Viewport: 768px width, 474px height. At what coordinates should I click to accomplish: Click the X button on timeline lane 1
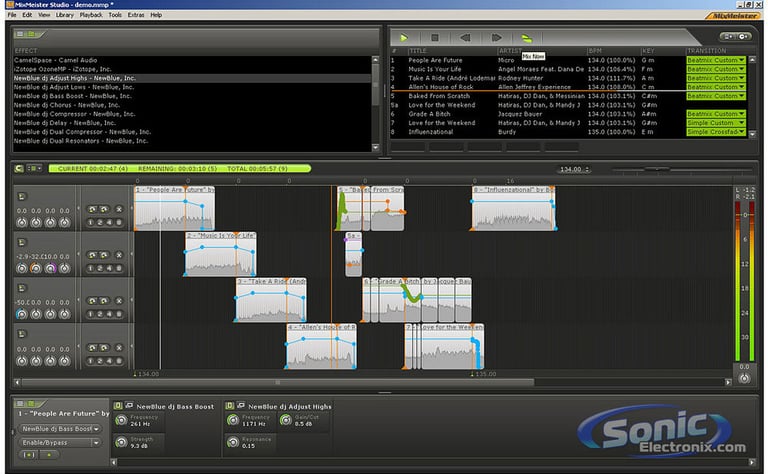pyautogui.click(x=119, y=209)
